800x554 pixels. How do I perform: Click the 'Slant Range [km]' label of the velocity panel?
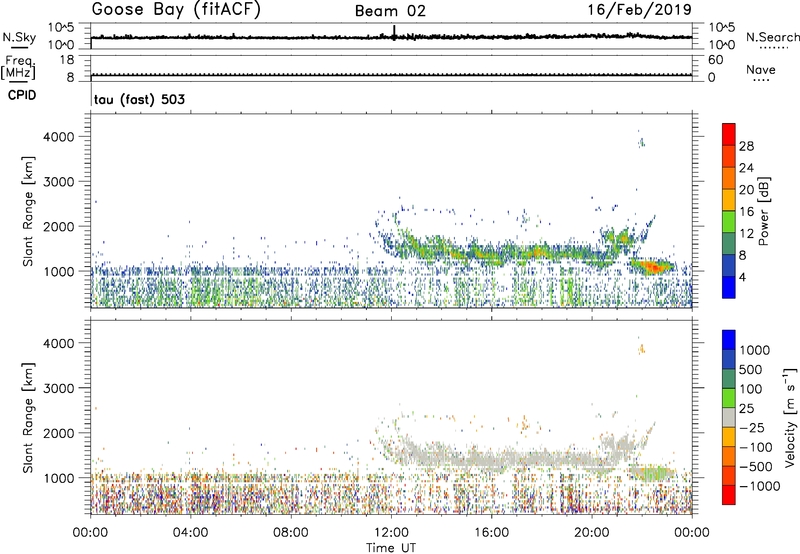[x=28, y=418]
